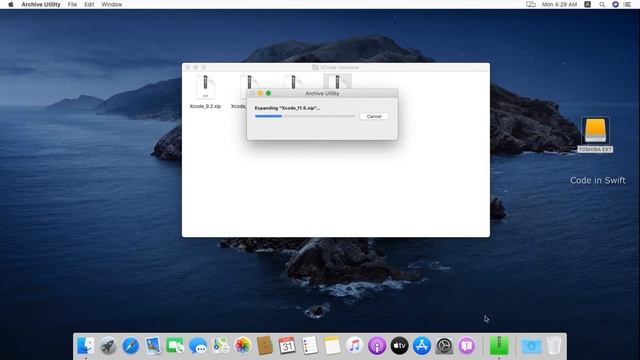Open System Preferences gear in Dock
This screenshot has width=640, height=360.
(444, 346)
